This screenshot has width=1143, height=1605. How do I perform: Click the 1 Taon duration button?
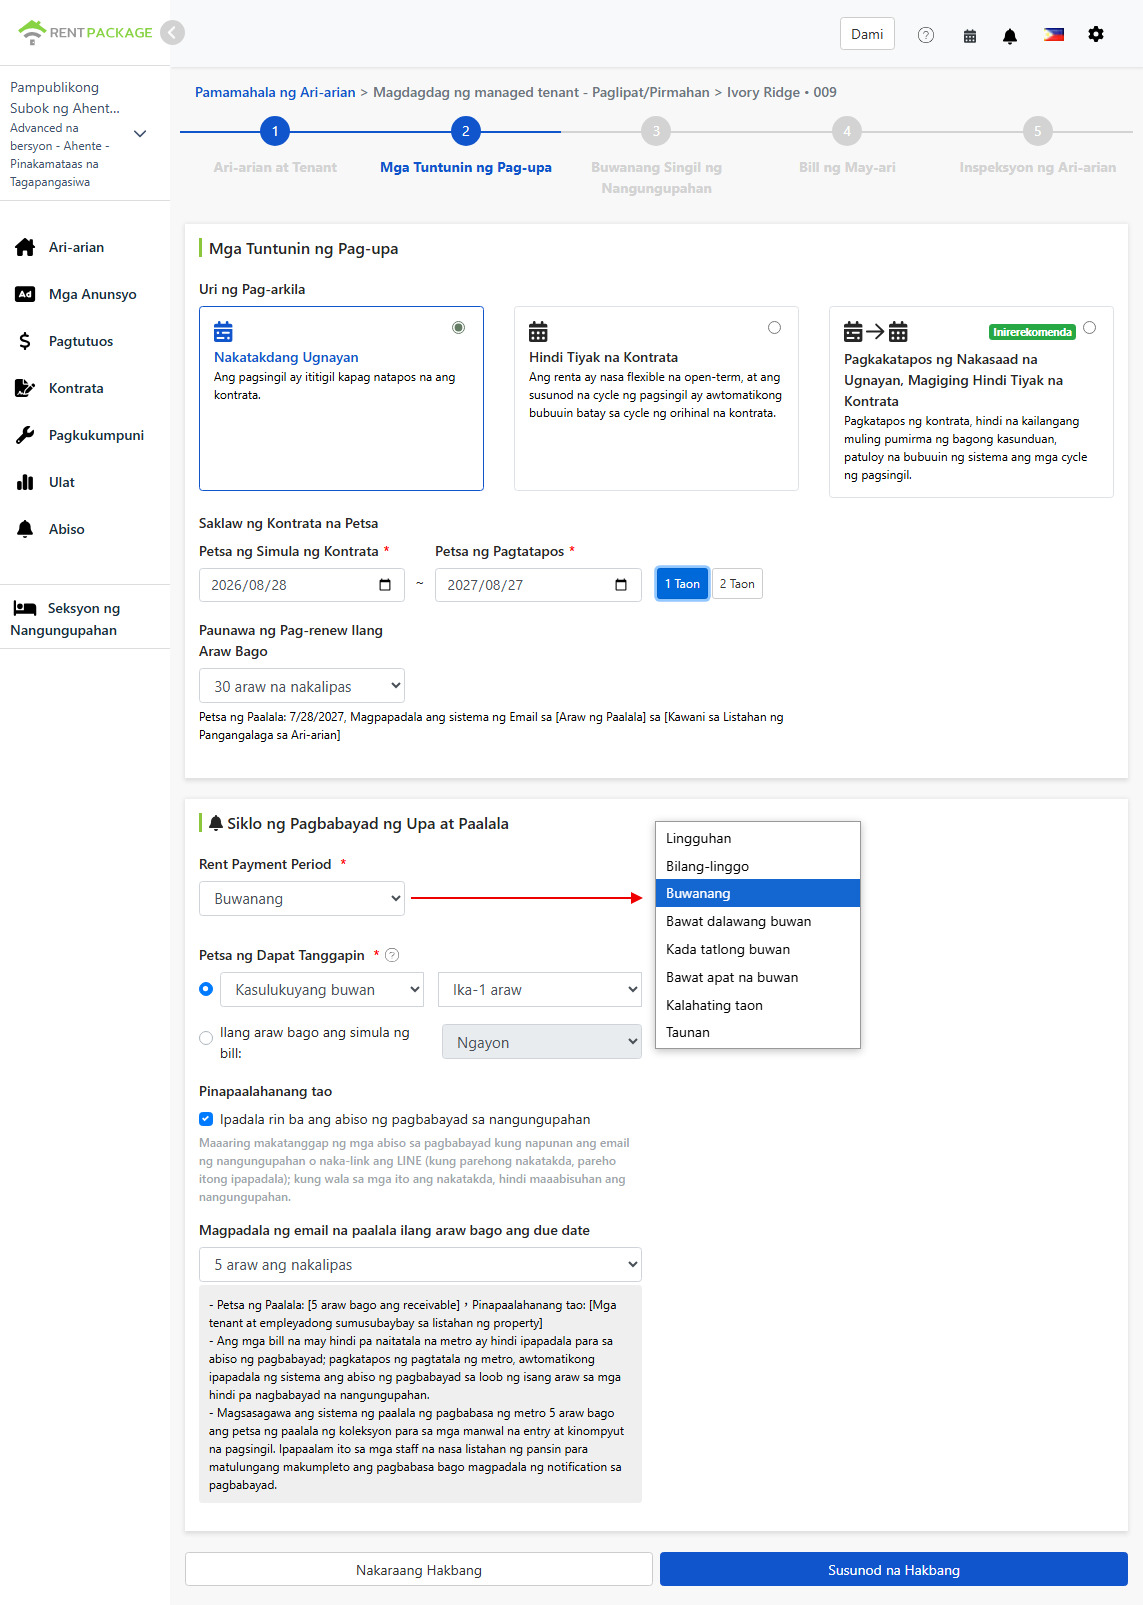[x=682, y=584]
